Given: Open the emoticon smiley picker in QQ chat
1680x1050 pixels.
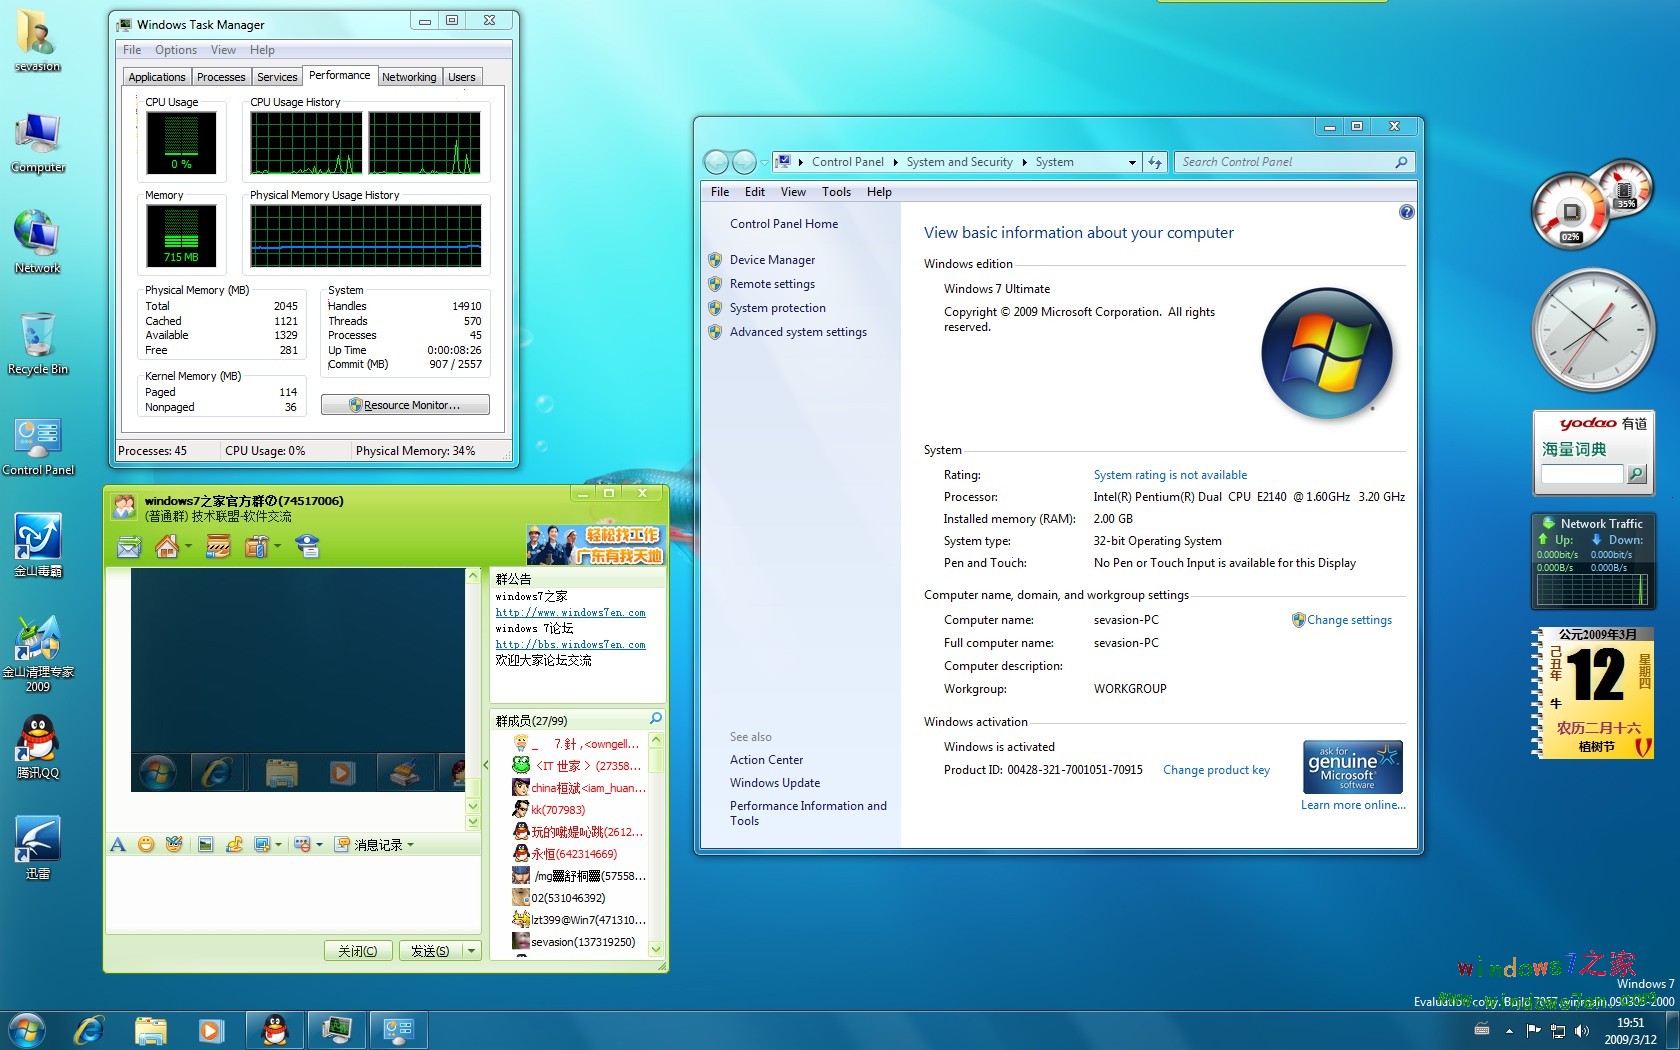Looking at the screenshot, I should 146,845.
